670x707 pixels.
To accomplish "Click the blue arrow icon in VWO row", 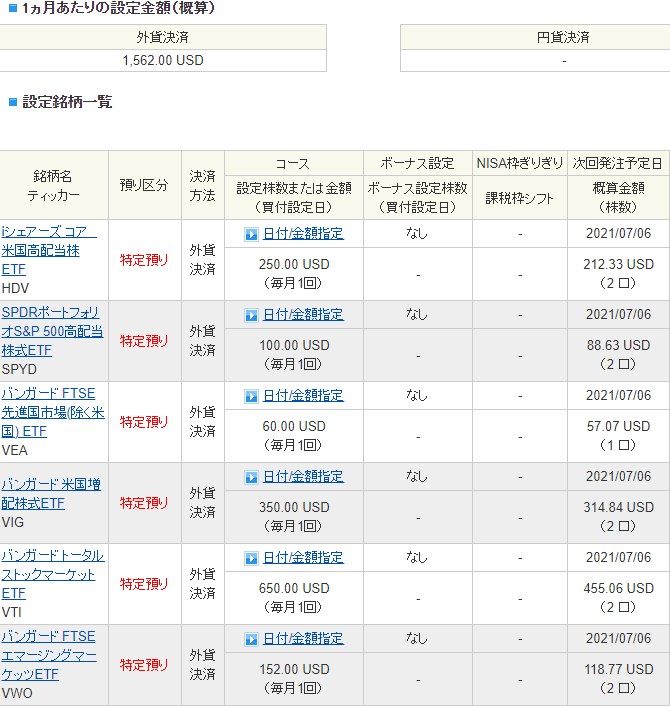I will point(251,639).
